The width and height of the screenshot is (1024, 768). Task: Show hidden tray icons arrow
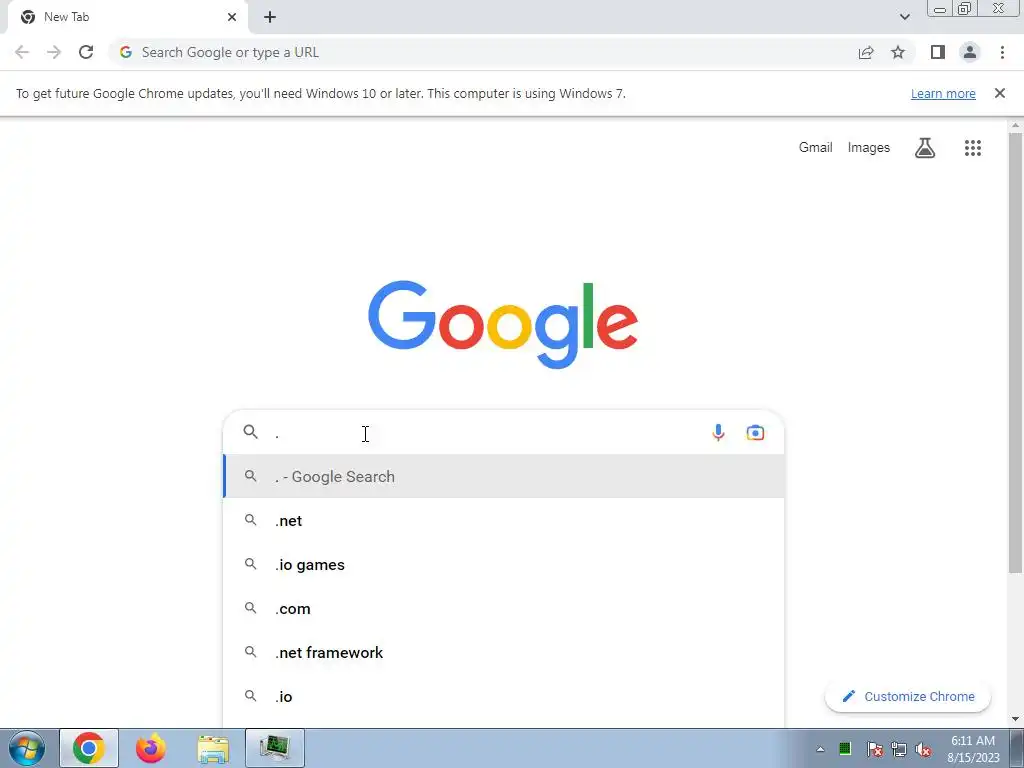point(820,749)
